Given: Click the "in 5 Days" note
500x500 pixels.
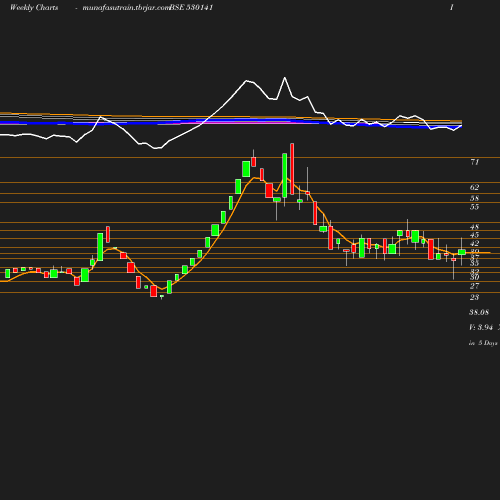Looking at the screenshot, I should point(483,343).
